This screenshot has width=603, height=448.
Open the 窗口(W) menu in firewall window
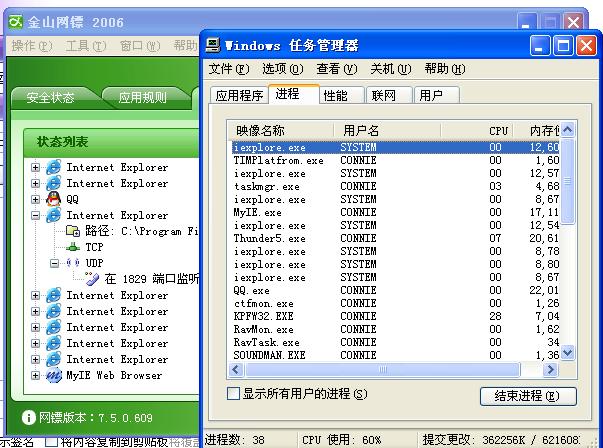(x=140, y=46)
